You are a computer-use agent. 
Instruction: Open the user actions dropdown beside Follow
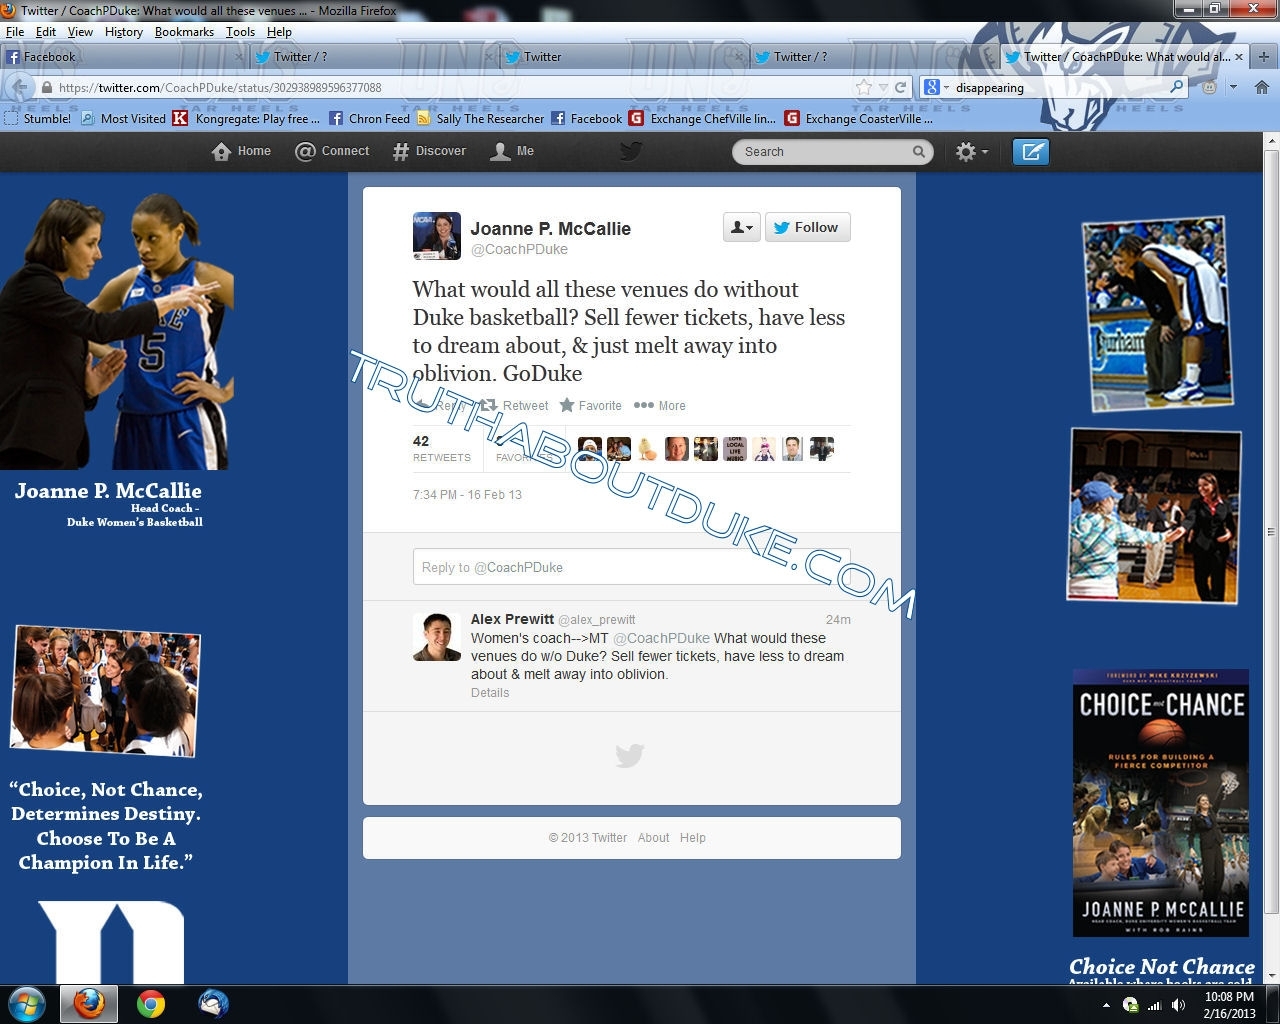pos(742,227)
